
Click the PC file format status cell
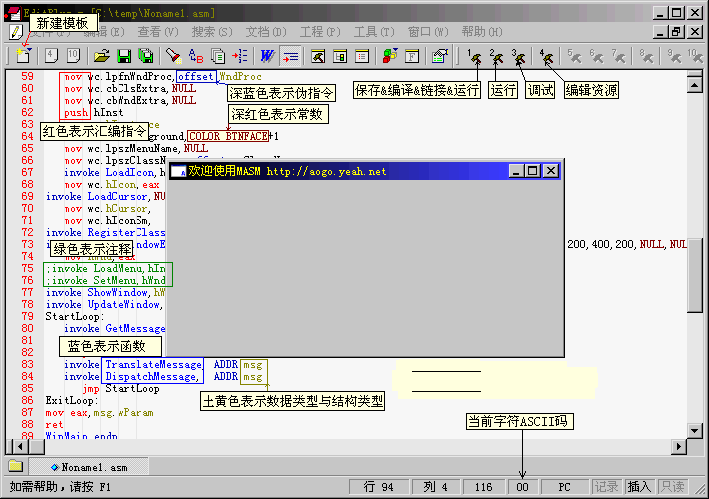click(564, 487)
